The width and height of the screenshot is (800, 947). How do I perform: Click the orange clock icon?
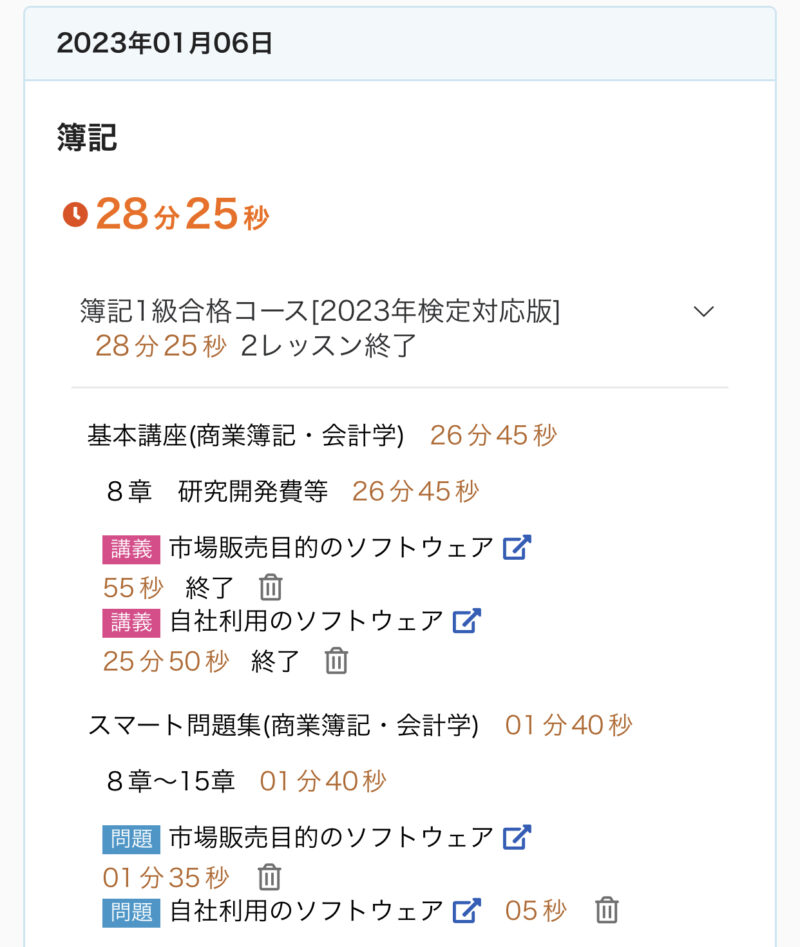pyautogui.click(x=75, y=215)
